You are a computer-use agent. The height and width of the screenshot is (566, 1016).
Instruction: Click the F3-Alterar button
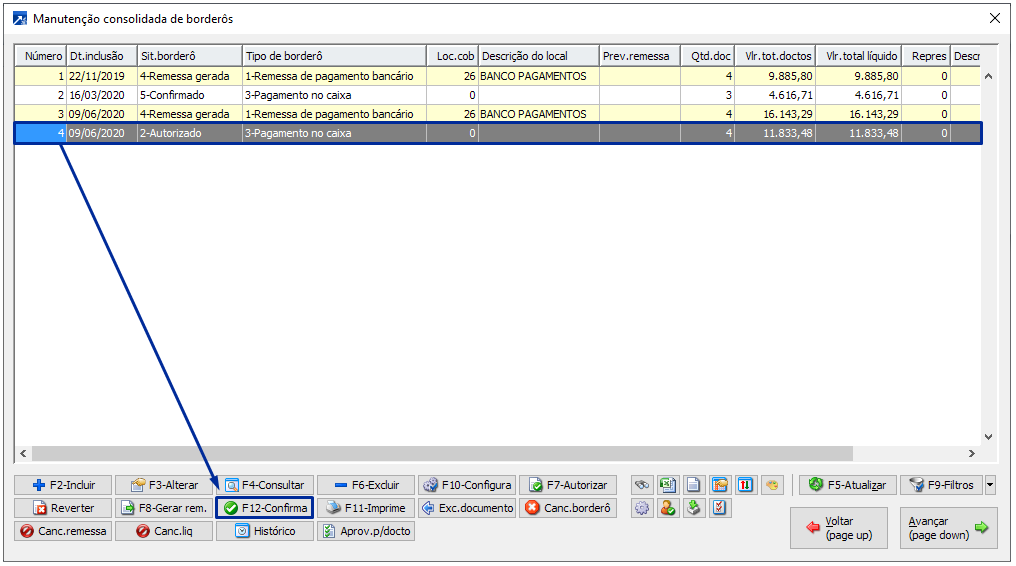click(x=164, y=485)
